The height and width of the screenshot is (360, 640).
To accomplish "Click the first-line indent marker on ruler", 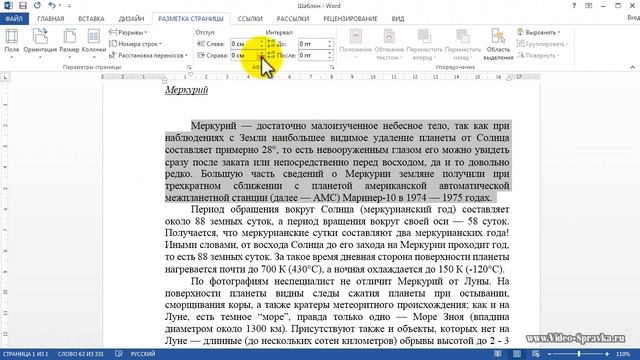I will coord(191,75).
